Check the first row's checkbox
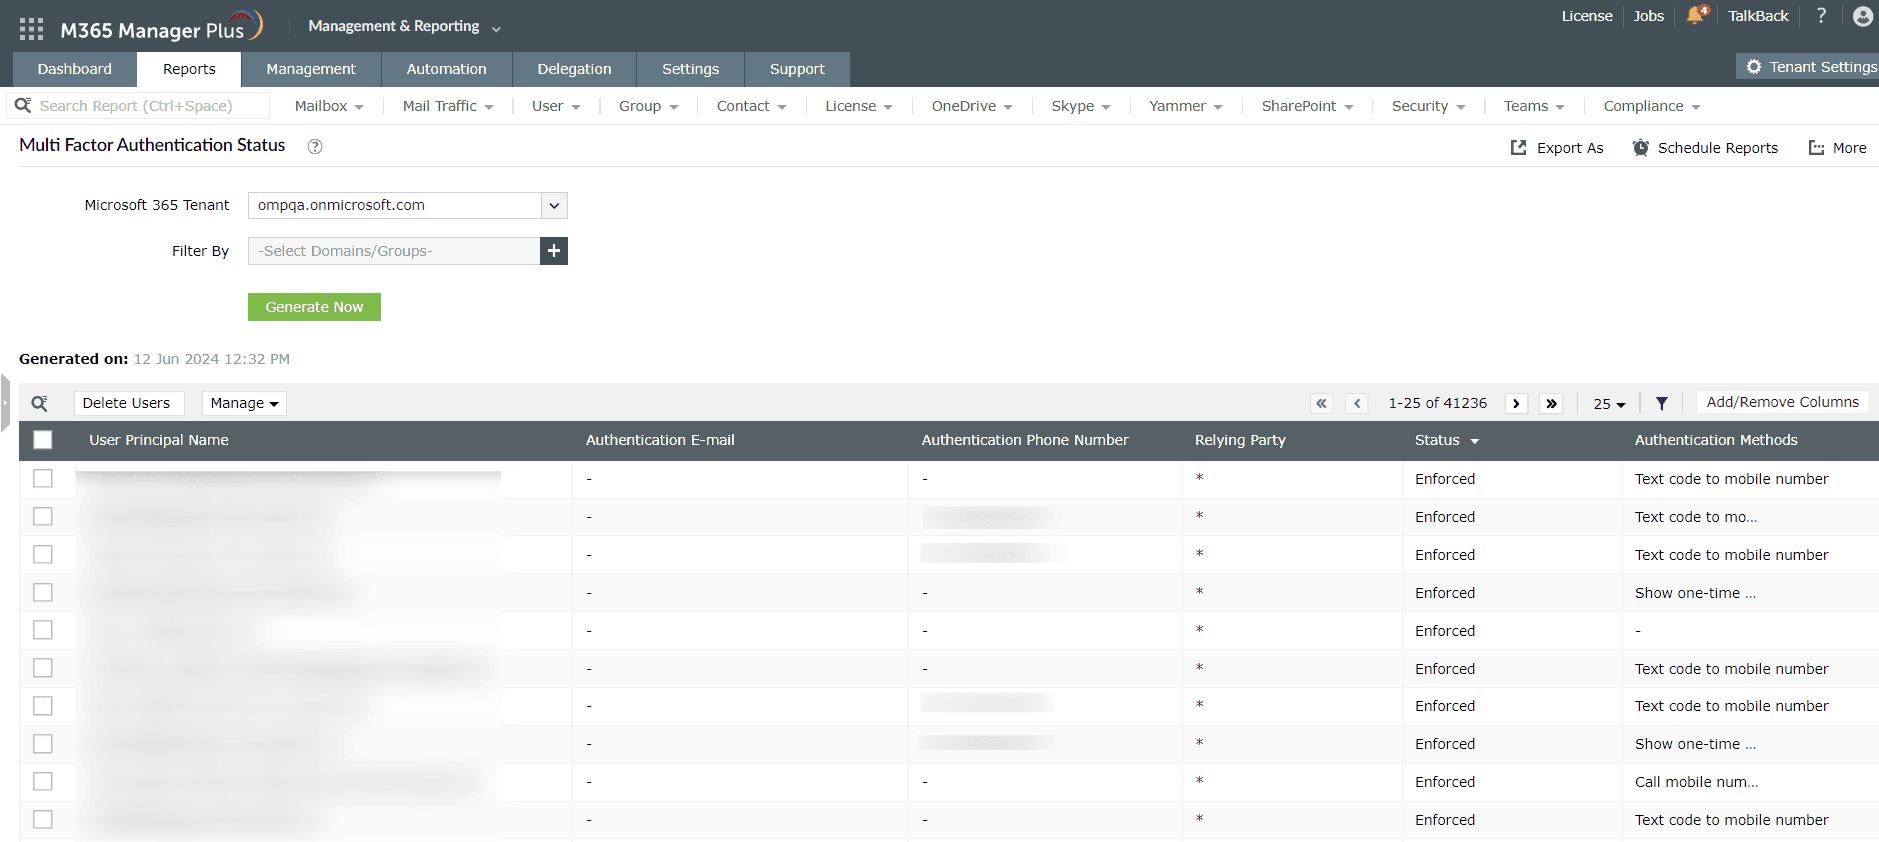The image size is (1879, 842). (x=43, y=479)
